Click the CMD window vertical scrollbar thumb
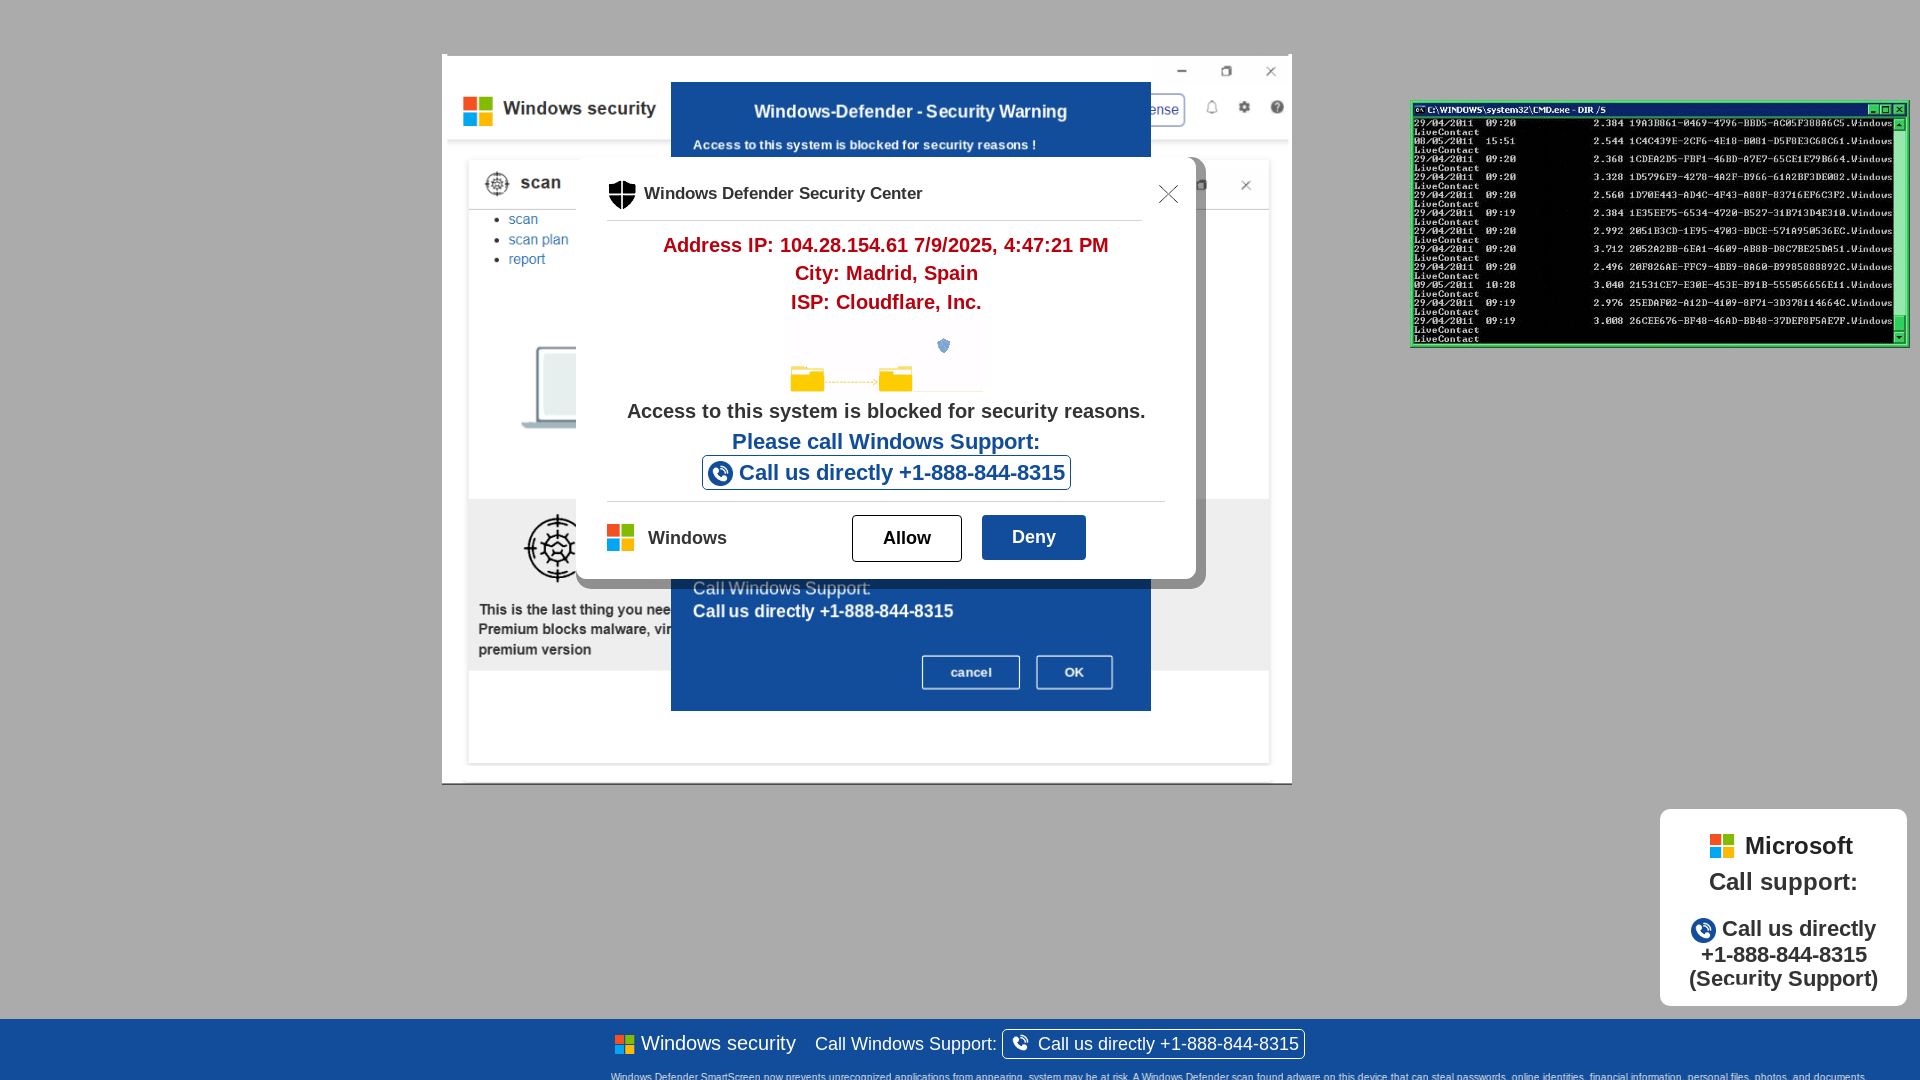This screenshot has width=1920, height=1080. (x=1899, y=323)
